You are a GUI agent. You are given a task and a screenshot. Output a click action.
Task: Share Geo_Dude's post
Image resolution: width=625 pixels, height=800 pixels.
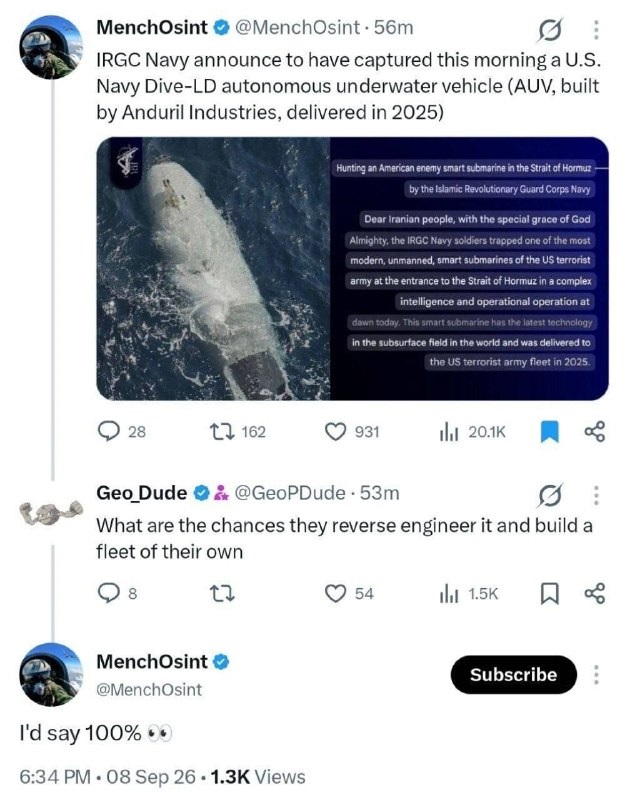tap(594, 593)
